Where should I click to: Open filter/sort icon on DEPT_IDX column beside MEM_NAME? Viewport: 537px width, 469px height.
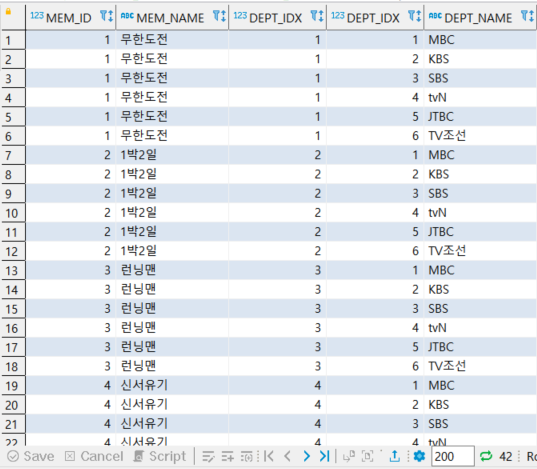pyautogui.click(x=317, y=16)
